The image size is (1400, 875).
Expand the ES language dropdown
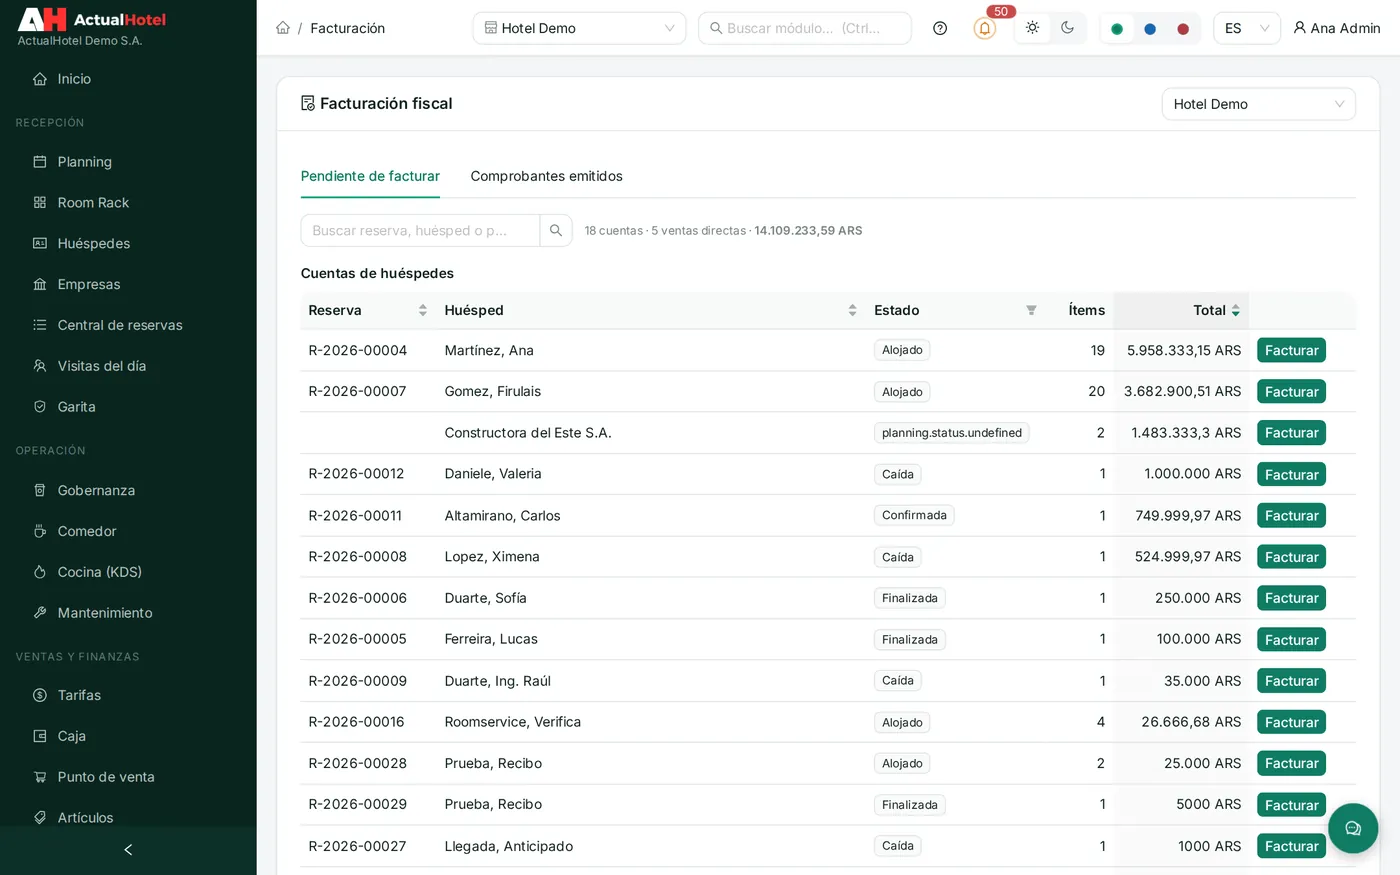(1246, 28)
